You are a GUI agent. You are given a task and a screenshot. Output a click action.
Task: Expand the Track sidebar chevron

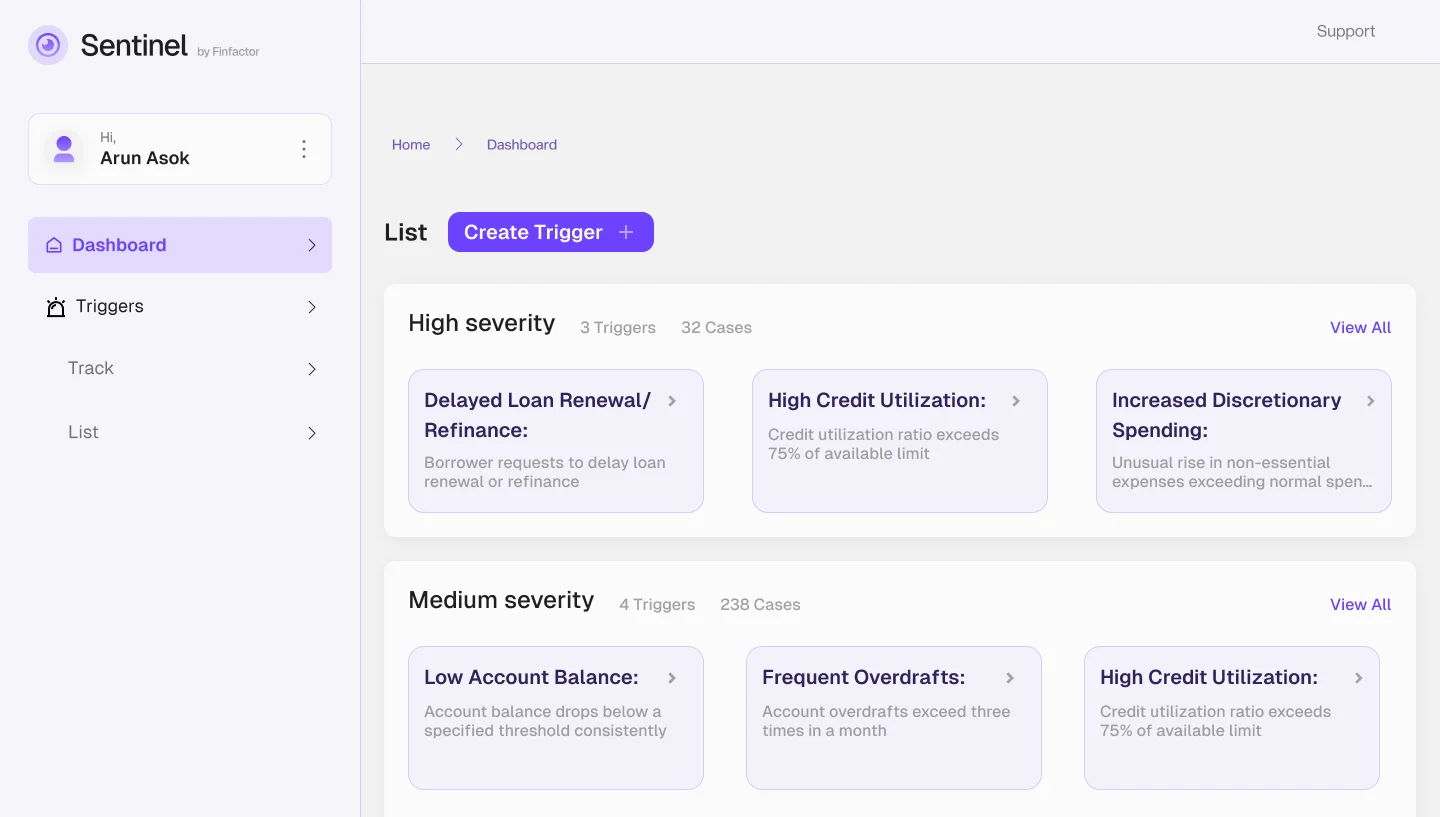click(x=312, y=369)
